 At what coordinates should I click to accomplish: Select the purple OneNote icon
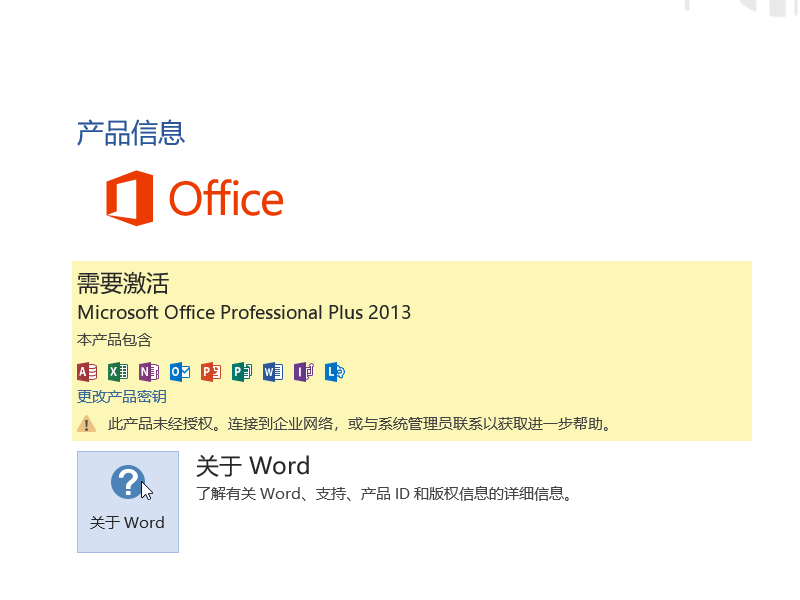coord(149,372)
